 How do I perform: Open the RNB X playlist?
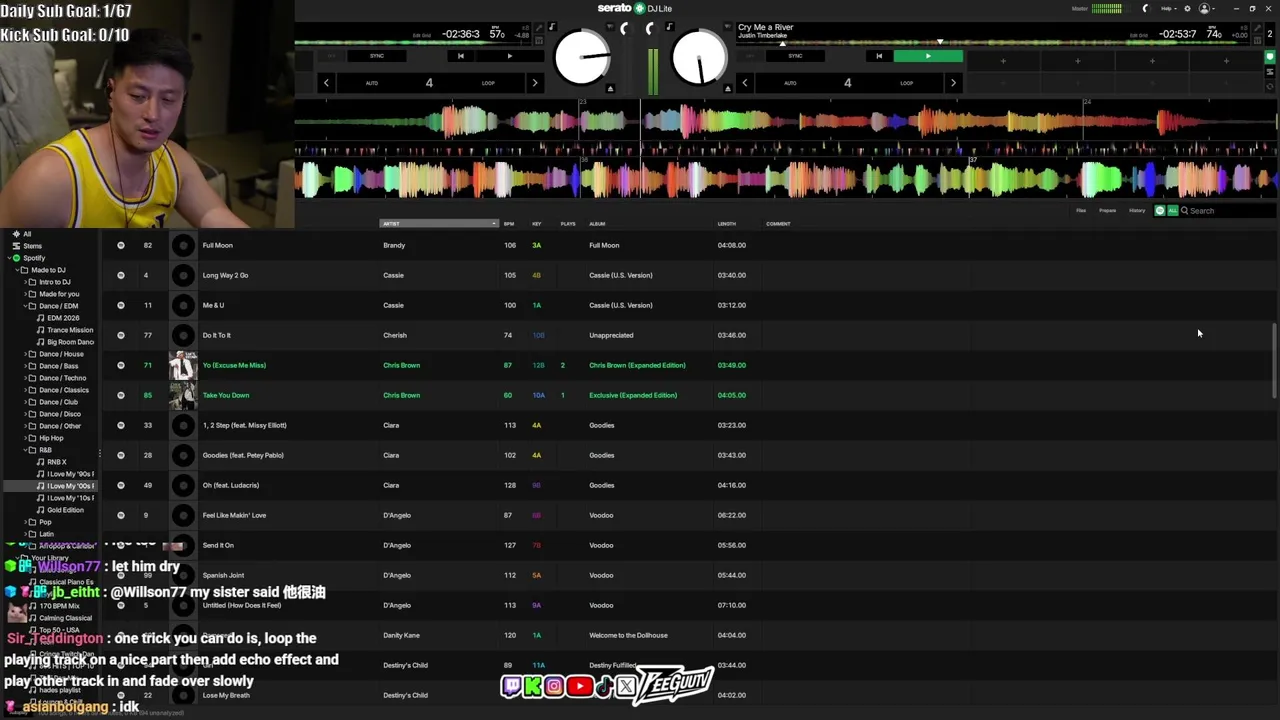[x=57, y=462]
